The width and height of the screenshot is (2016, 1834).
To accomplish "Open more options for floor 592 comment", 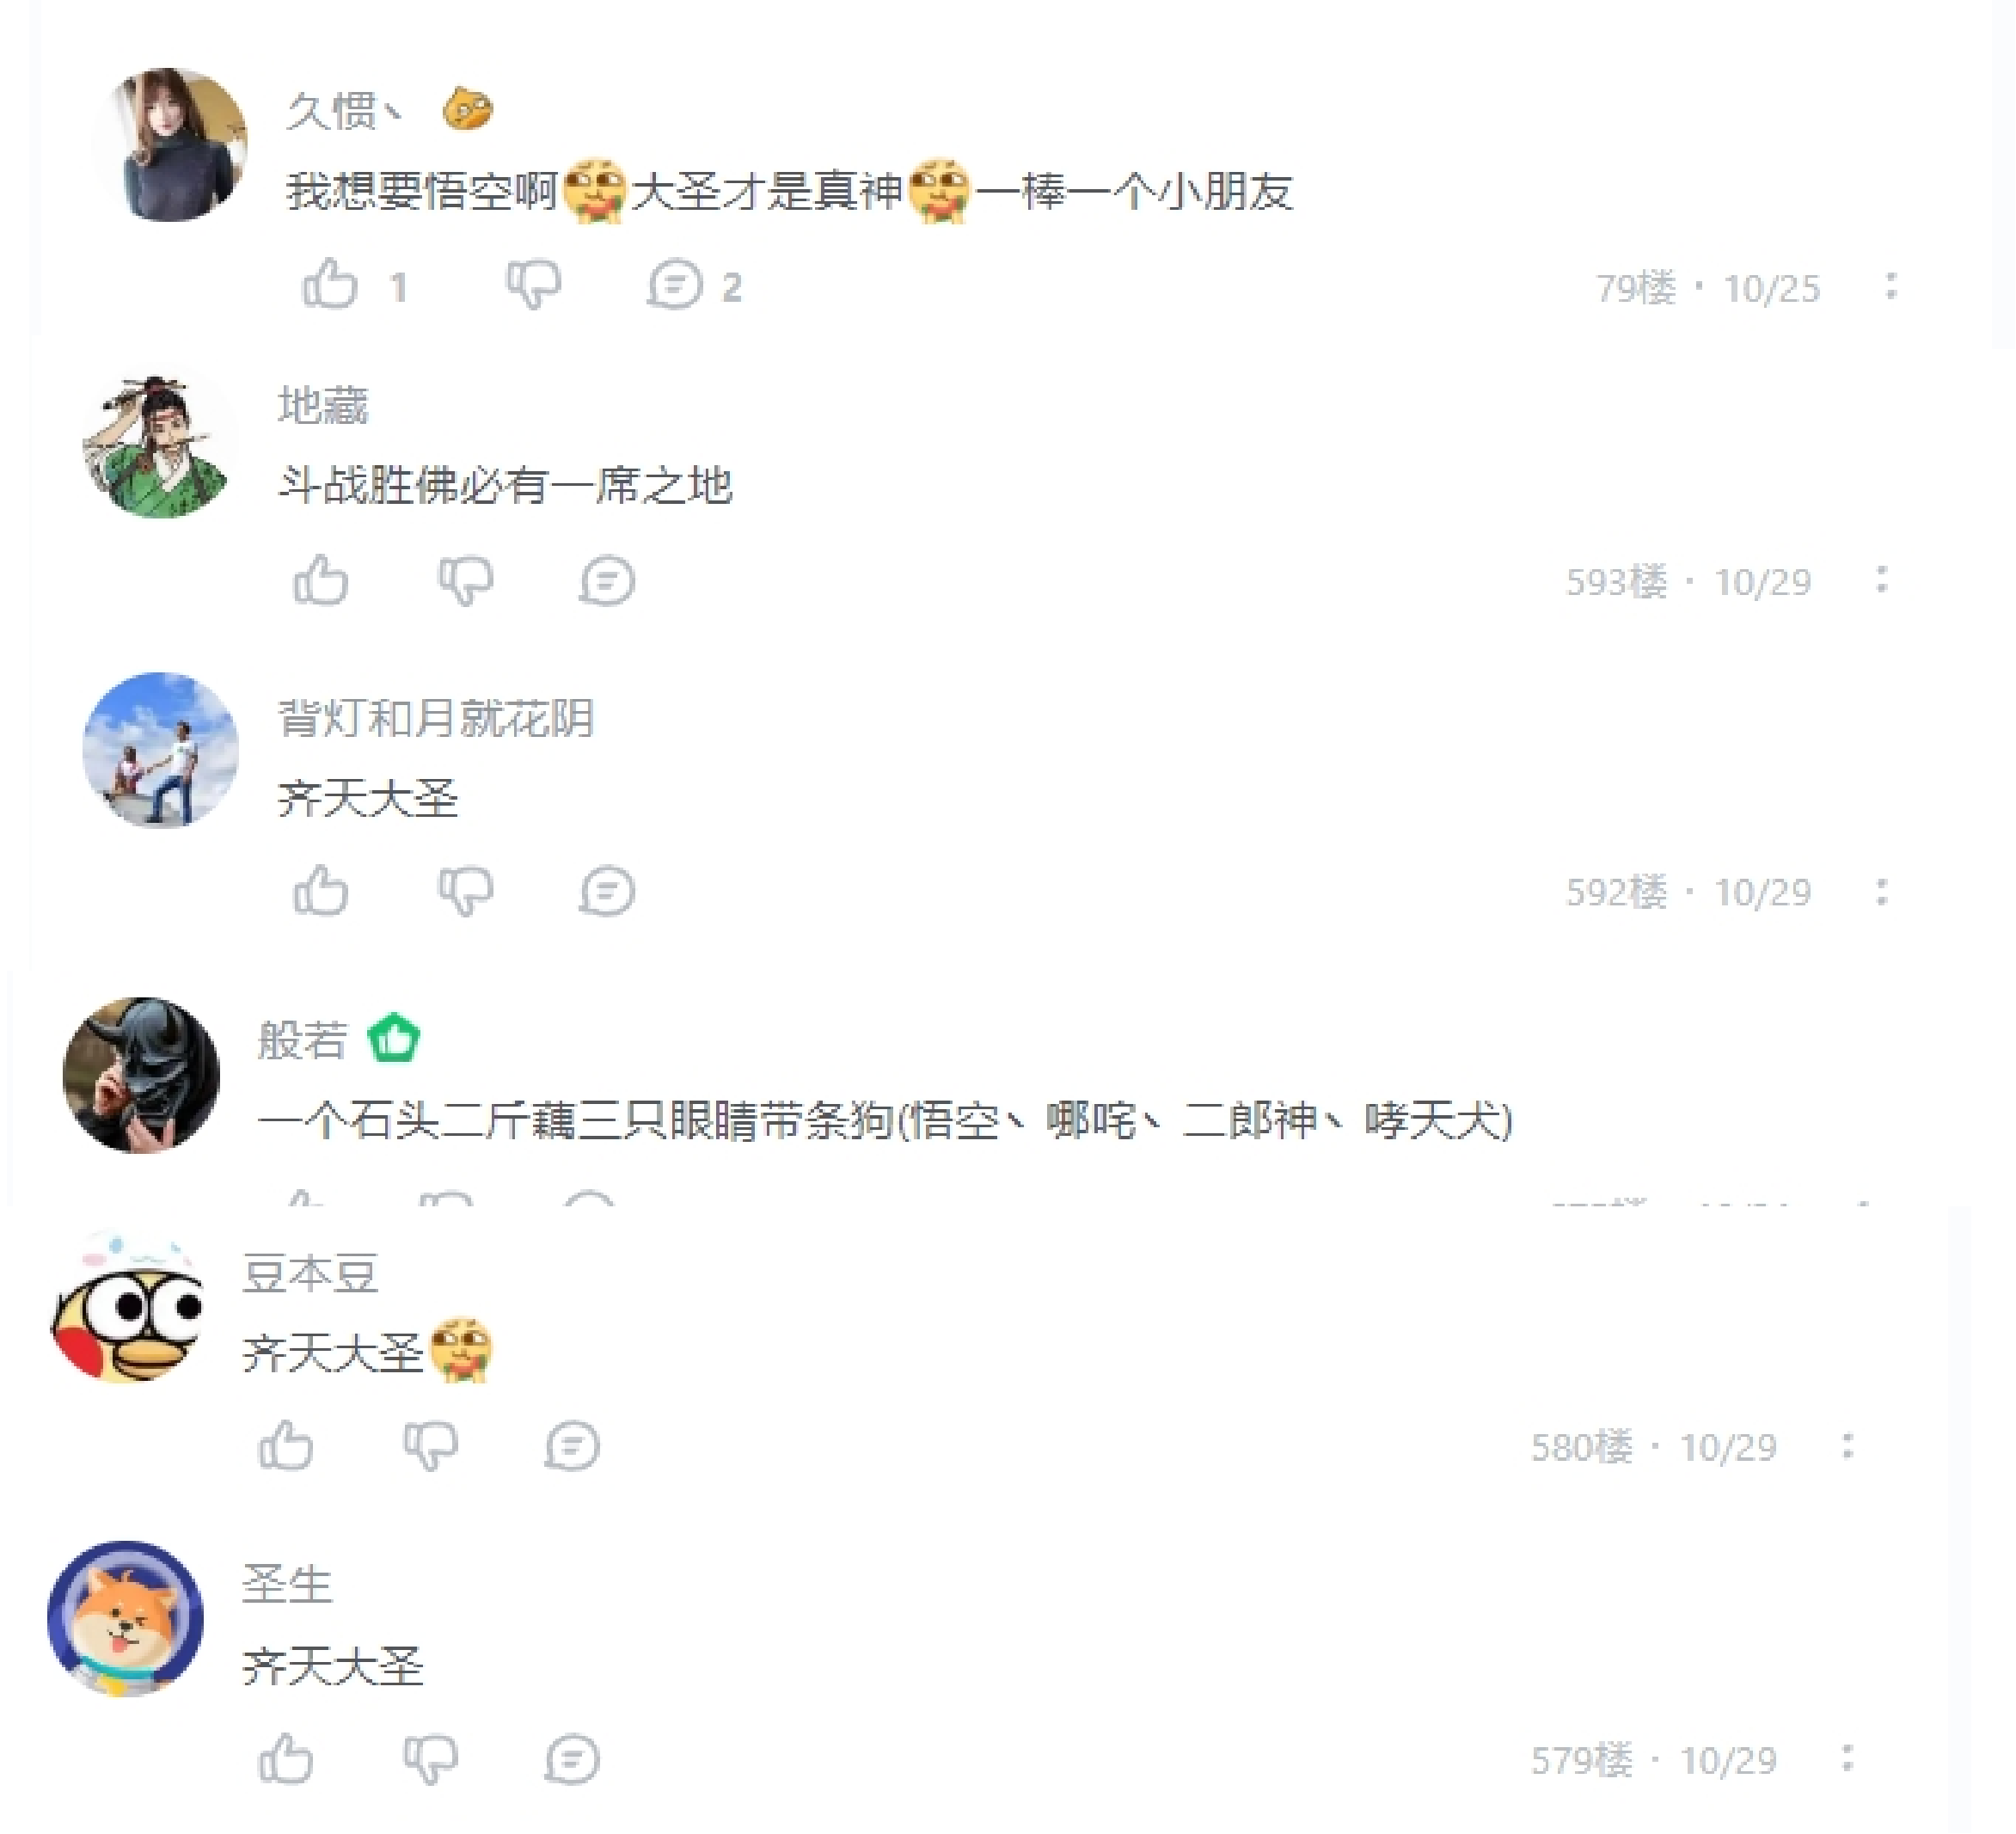I will (1882, 891).
